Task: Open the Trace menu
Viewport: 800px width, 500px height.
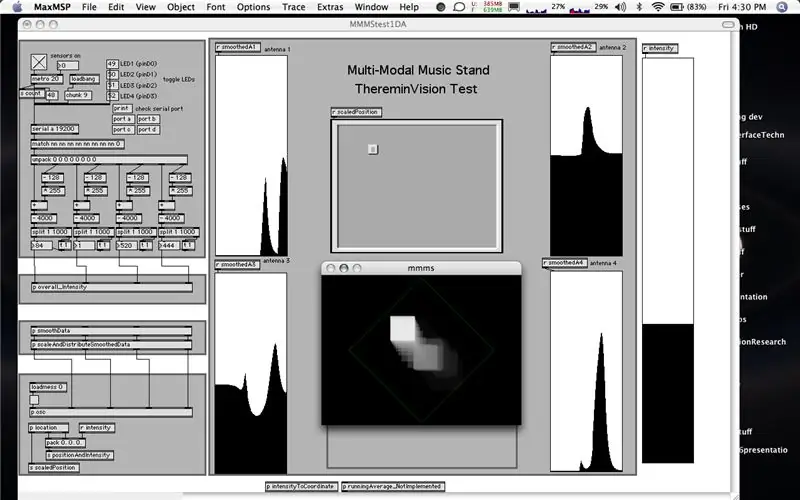Action: [294, 7]
